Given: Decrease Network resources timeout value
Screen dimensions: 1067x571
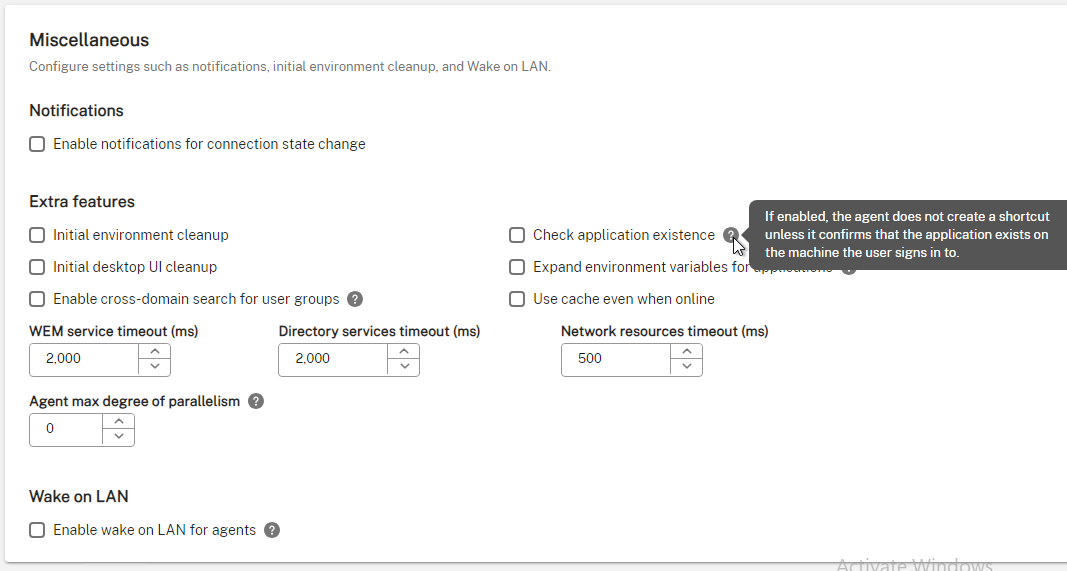Looking at the screenshot, I should 687,367.
